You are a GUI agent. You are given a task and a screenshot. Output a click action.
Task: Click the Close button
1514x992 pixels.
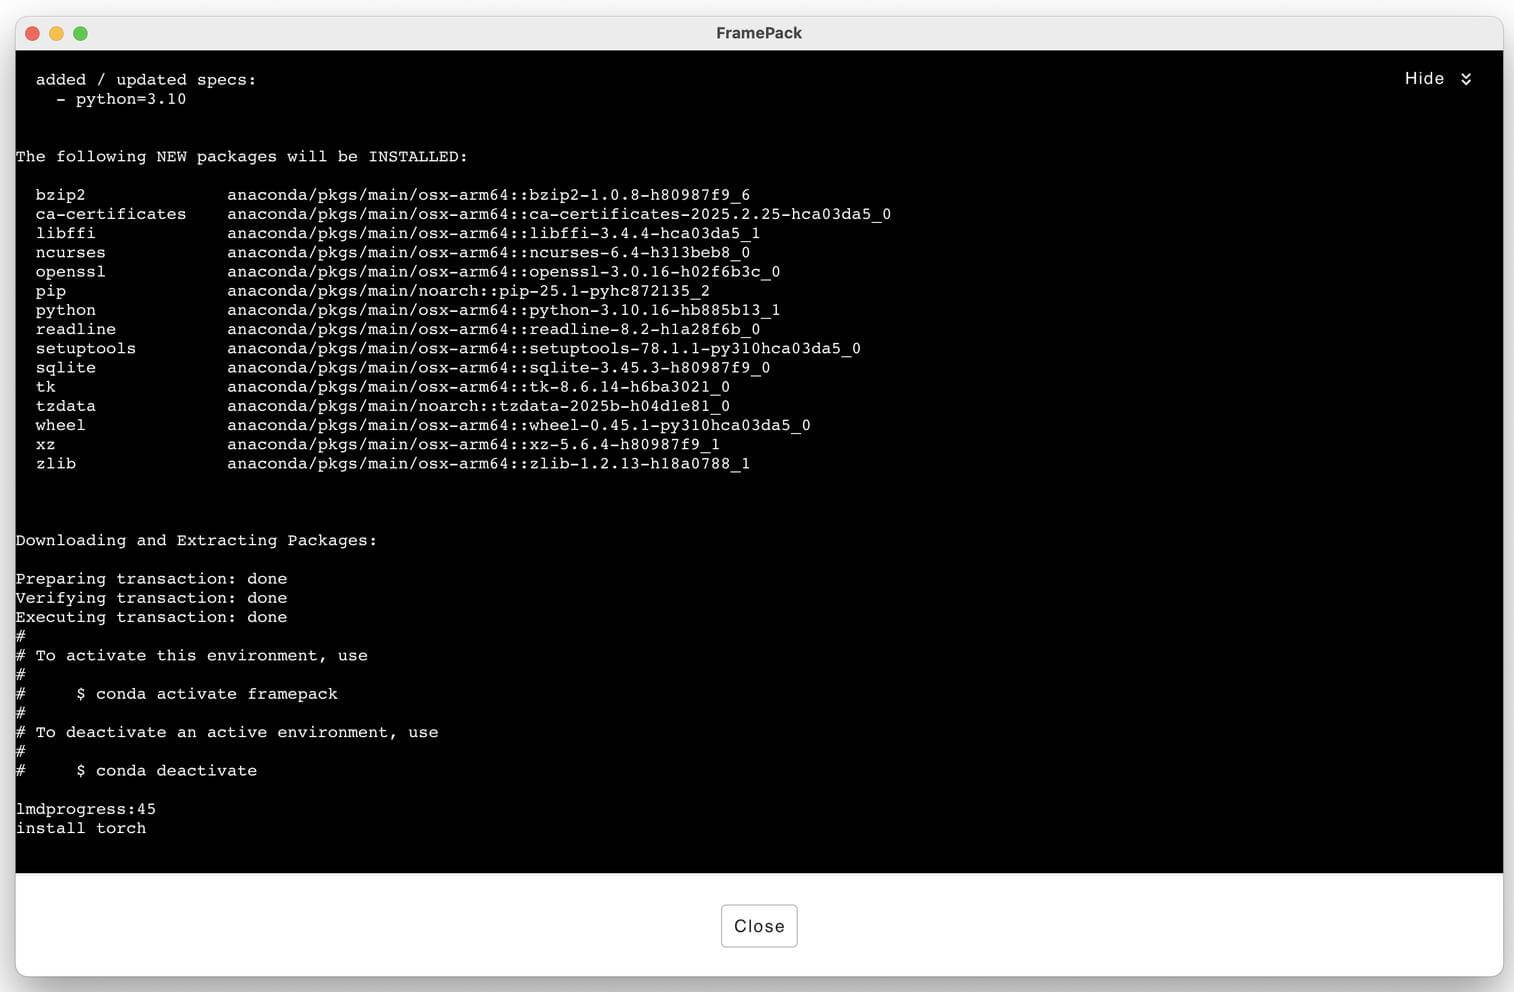[x=759, y=926]
